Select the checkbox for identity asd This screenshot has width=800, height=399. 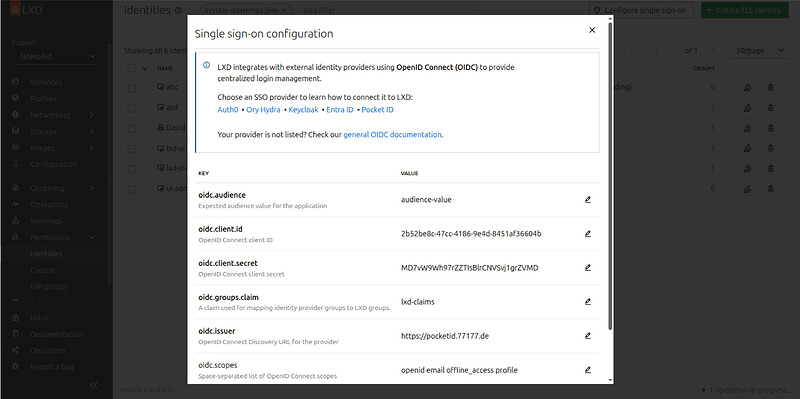pyautogui.click(x=132, y=108)
